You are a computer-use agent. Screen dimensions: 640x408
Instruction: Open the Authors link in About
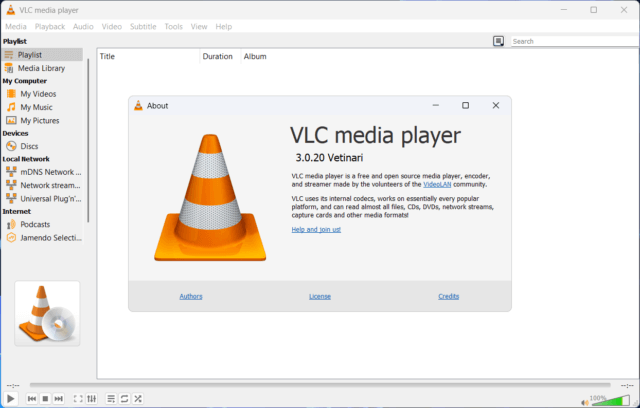(x=191, y=296)
